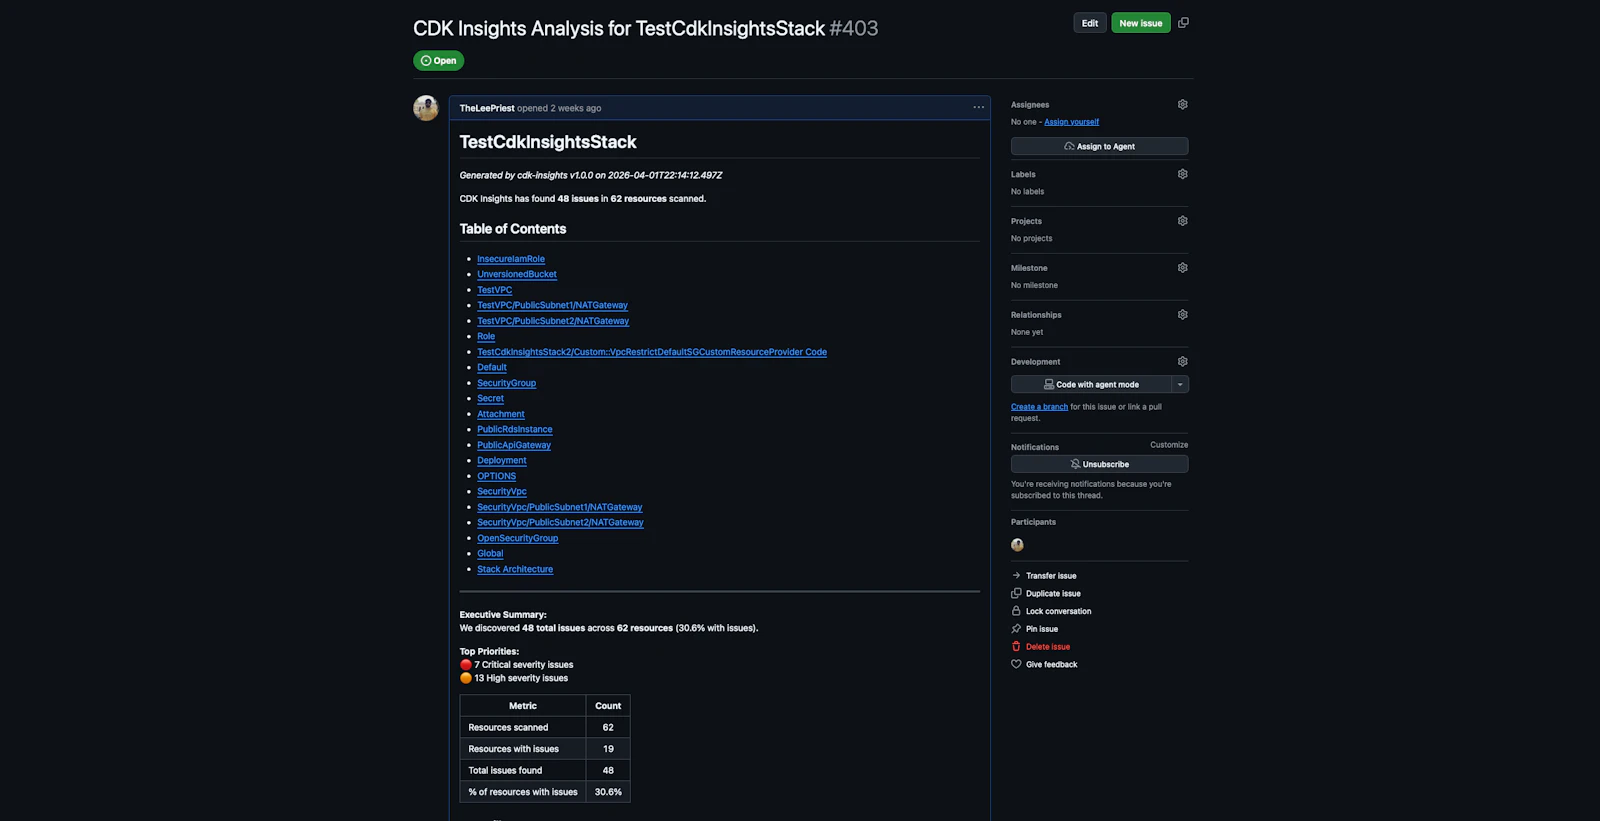
Task: Open OpenSecurityGroup contents link
Action: [x=518, y=538]
